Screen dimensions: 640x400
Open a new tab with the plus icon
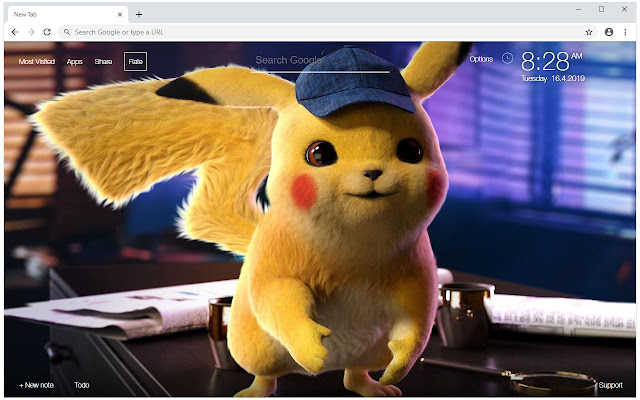(139, 14)
